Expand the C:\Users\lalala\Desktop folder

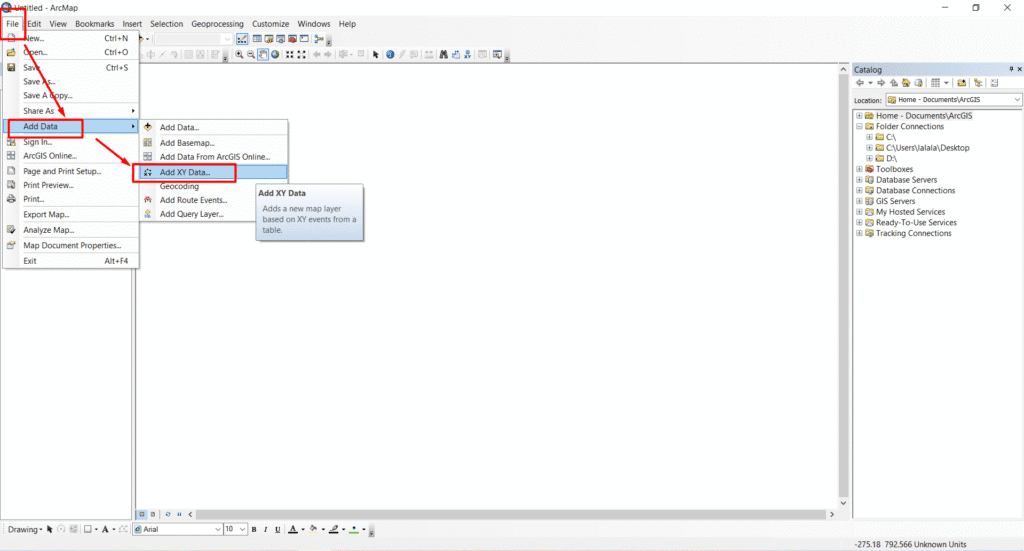coord(869,148)
